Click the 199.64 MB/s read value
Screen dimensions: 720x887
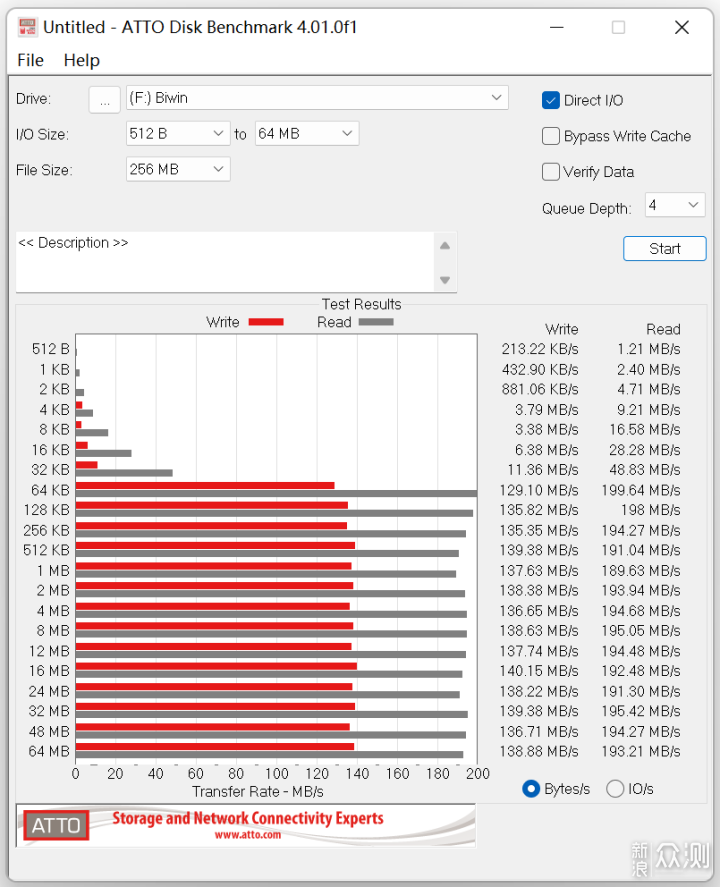click(641, 490)
